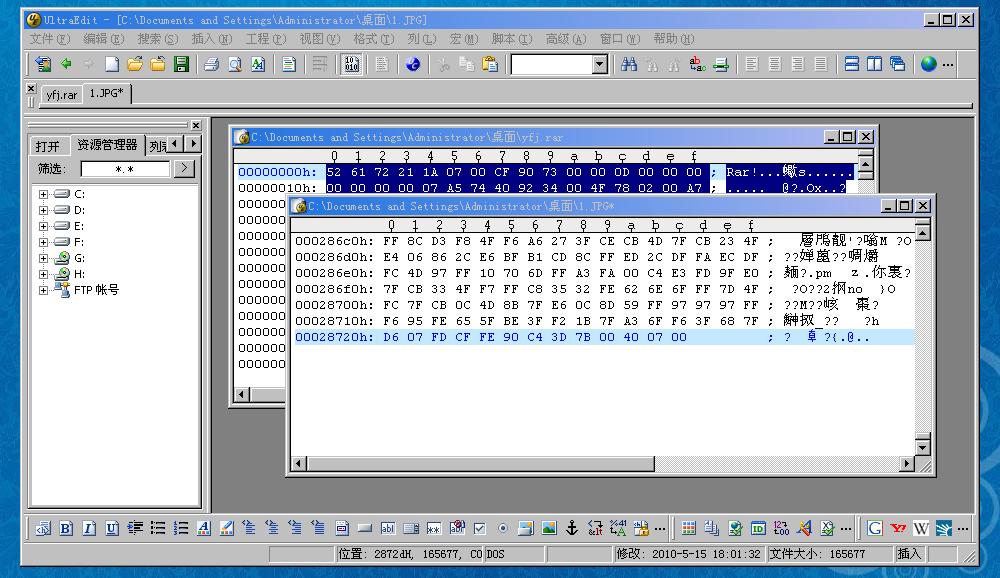Open the search text dropdown in toolbar

tap(599, 65)
